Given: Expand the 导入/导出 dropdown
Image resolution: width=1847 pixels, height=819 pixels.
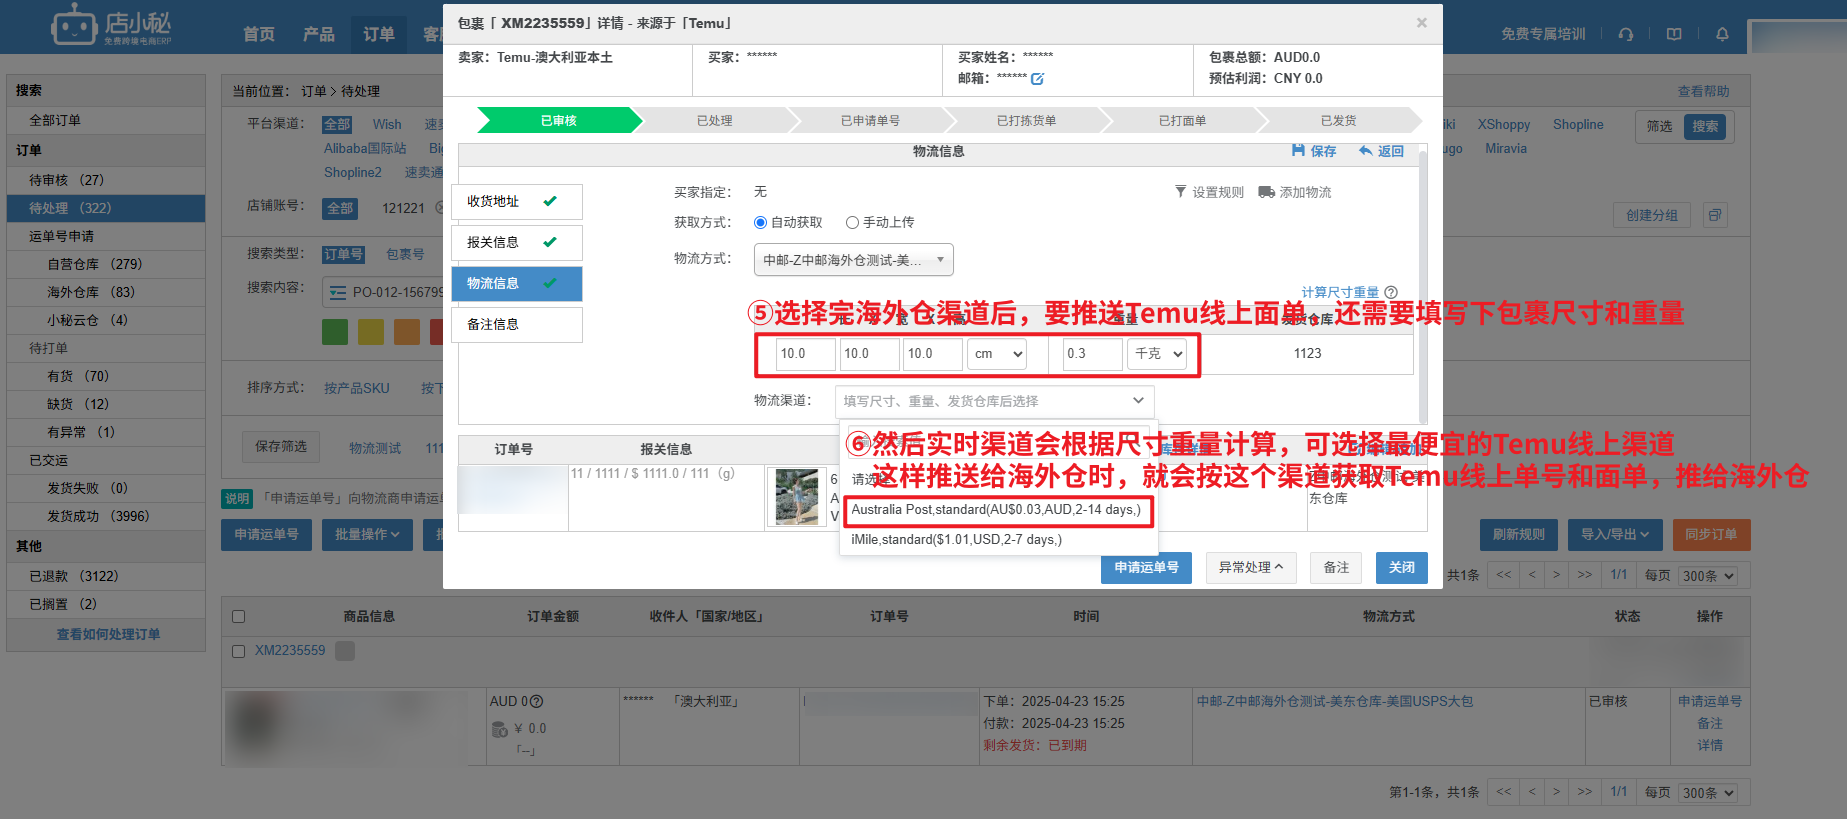Looking at the screenshot, I should pyautogui.click(x=1615, y=535).
